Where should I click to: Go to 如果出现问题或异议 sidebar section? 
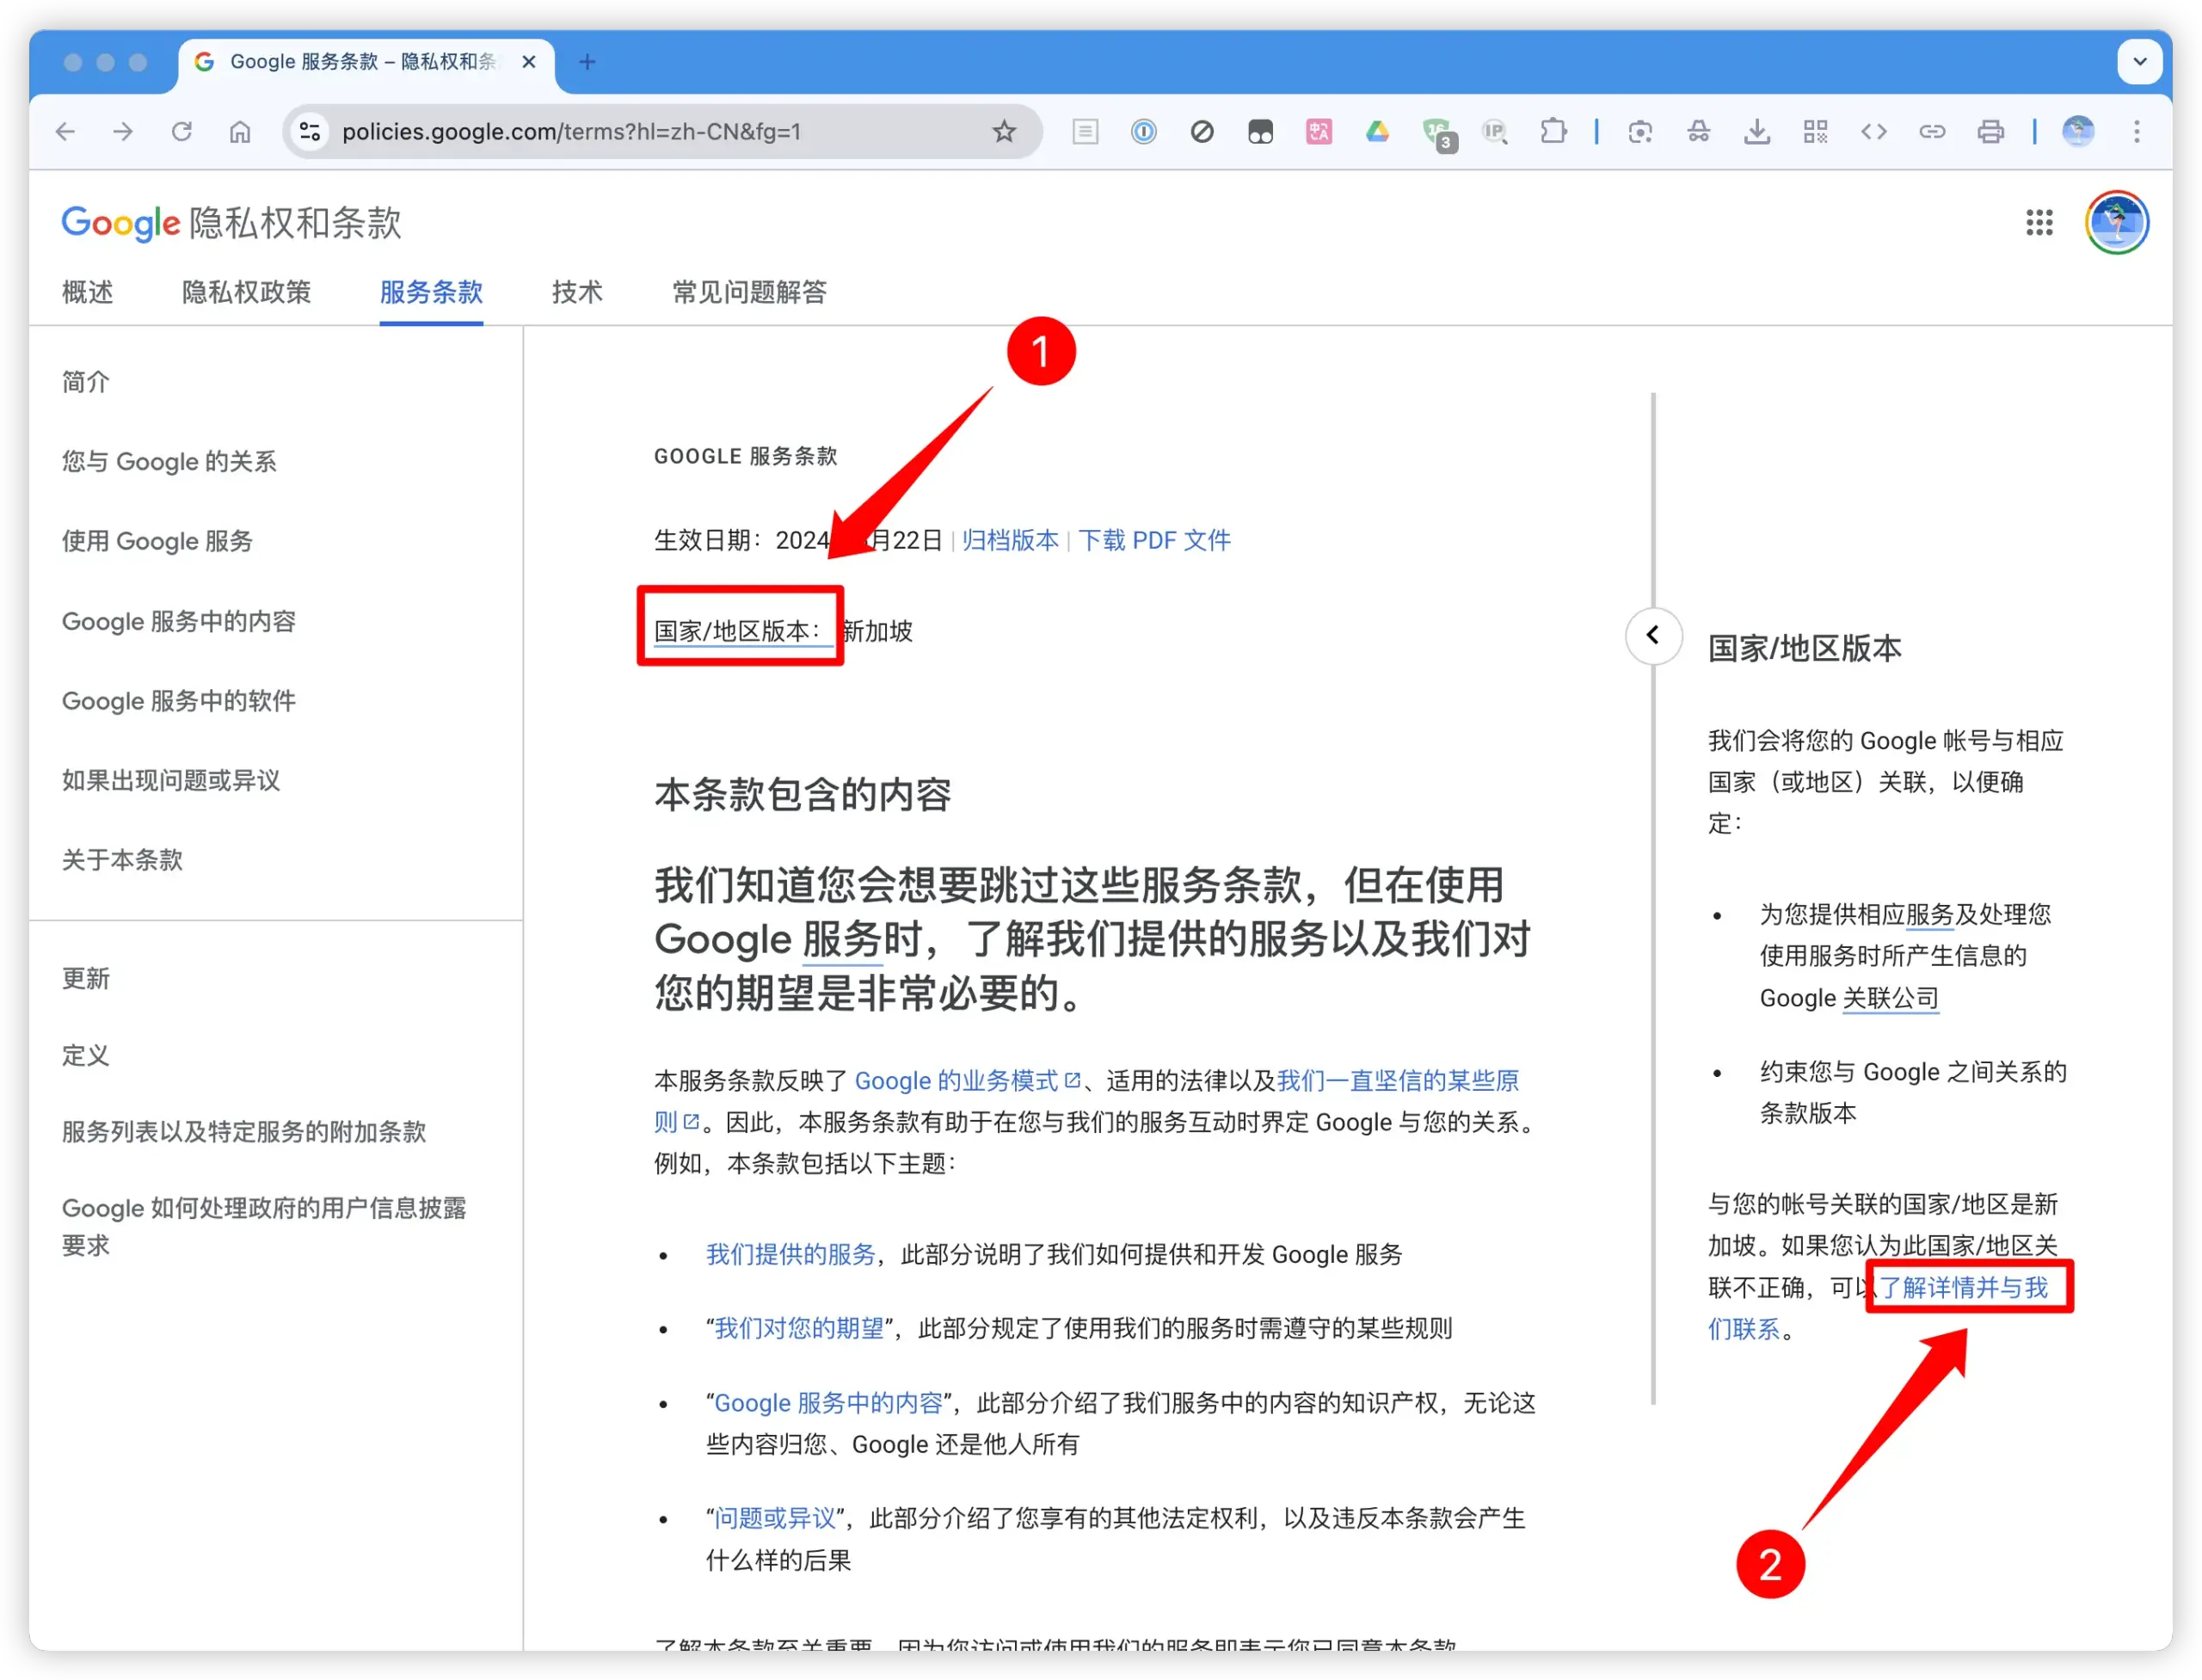point(171,780)
